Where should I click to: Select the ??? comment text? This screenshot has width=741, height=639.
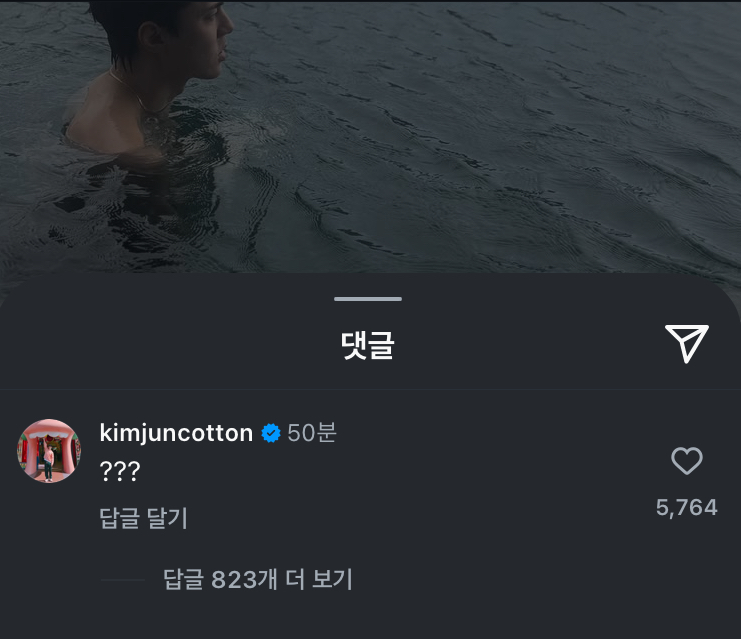(120, 471)
